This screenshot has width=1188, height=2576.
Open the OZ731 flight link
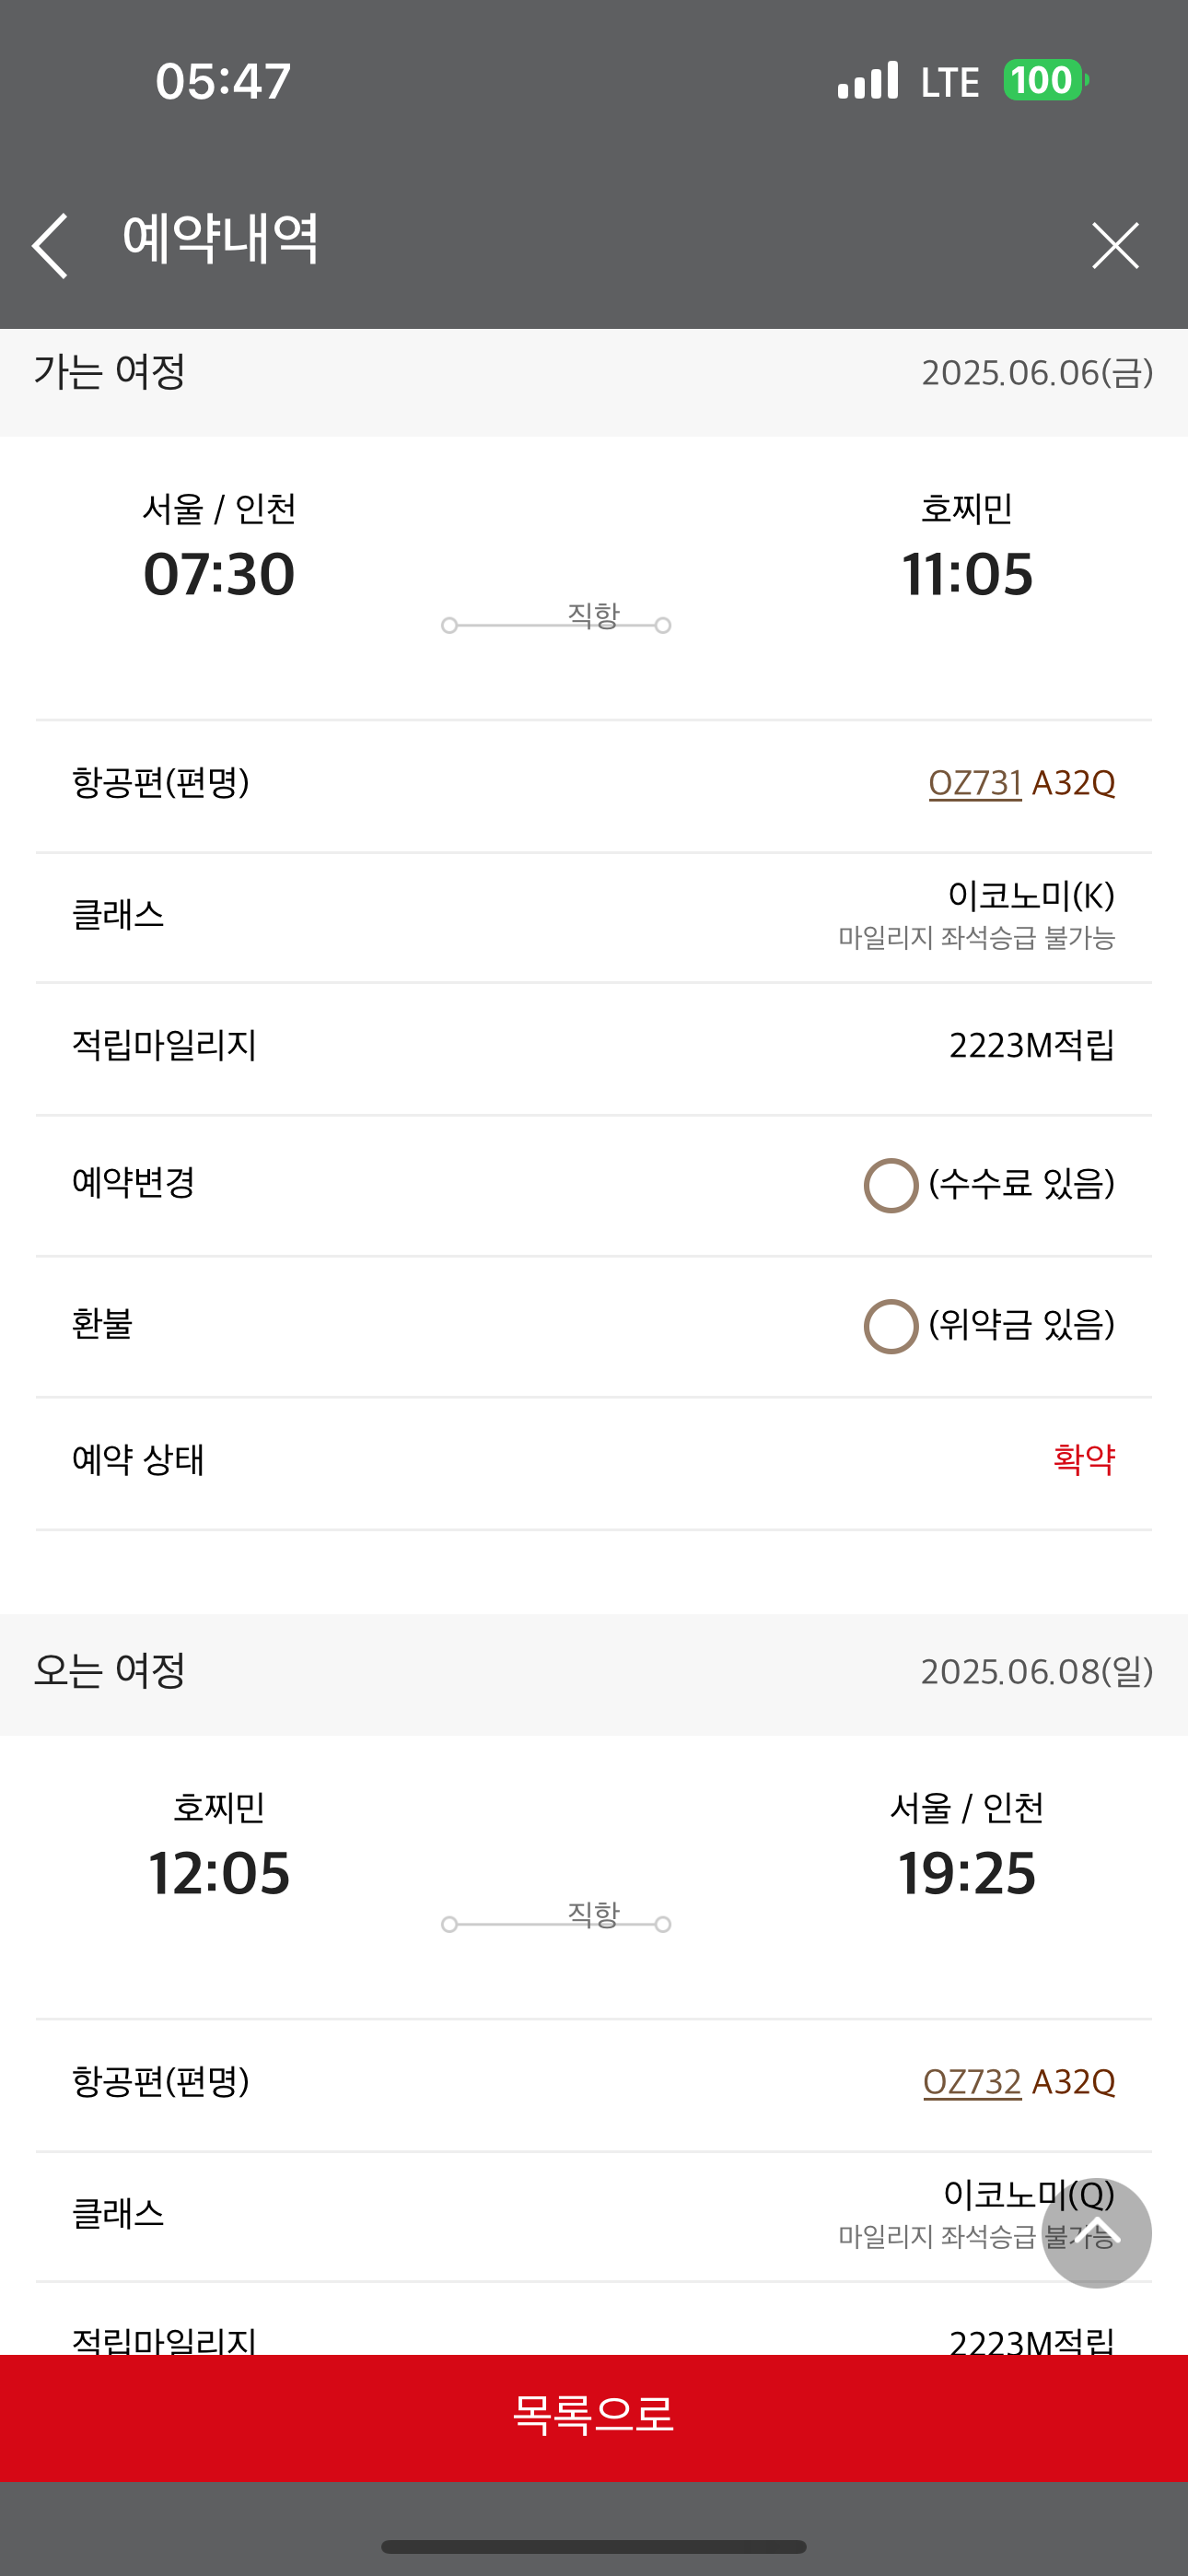pos(975,783)
